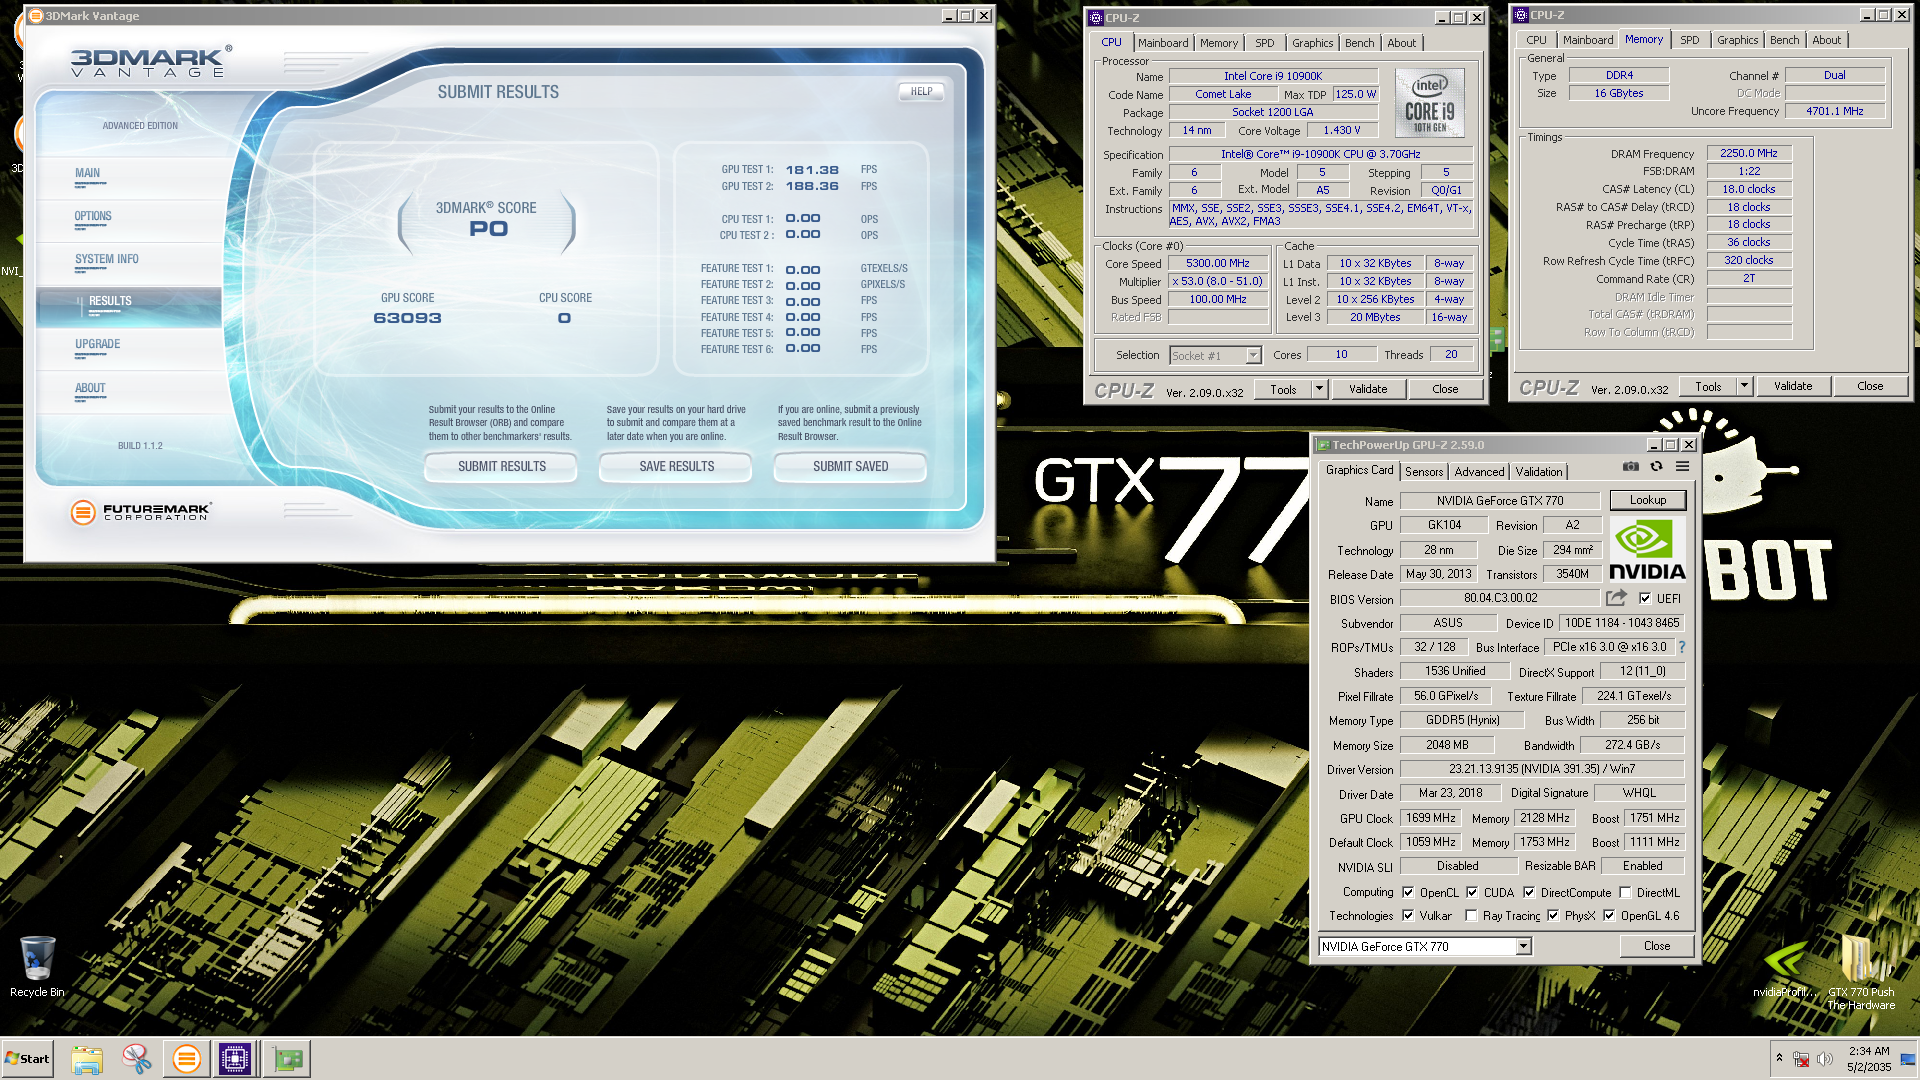Toggle the DirectML checkbox
The width and height of the screenshot is (1920, 1080).
(1625, 892)
